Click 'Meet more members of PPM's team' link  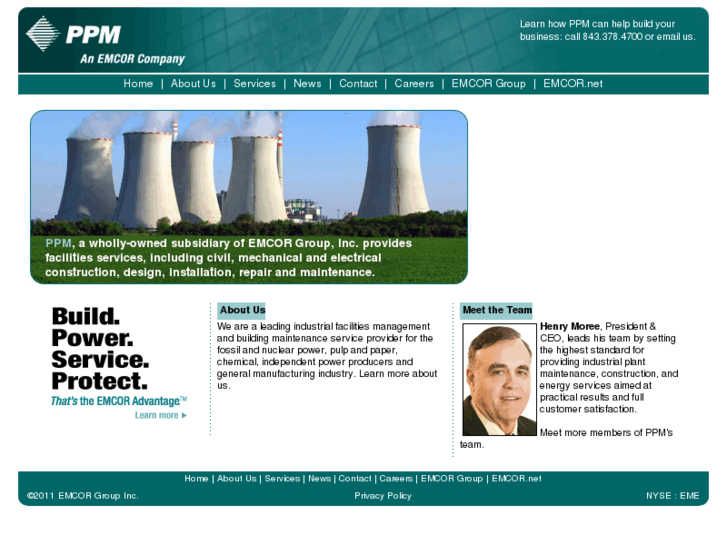[606, 433]
